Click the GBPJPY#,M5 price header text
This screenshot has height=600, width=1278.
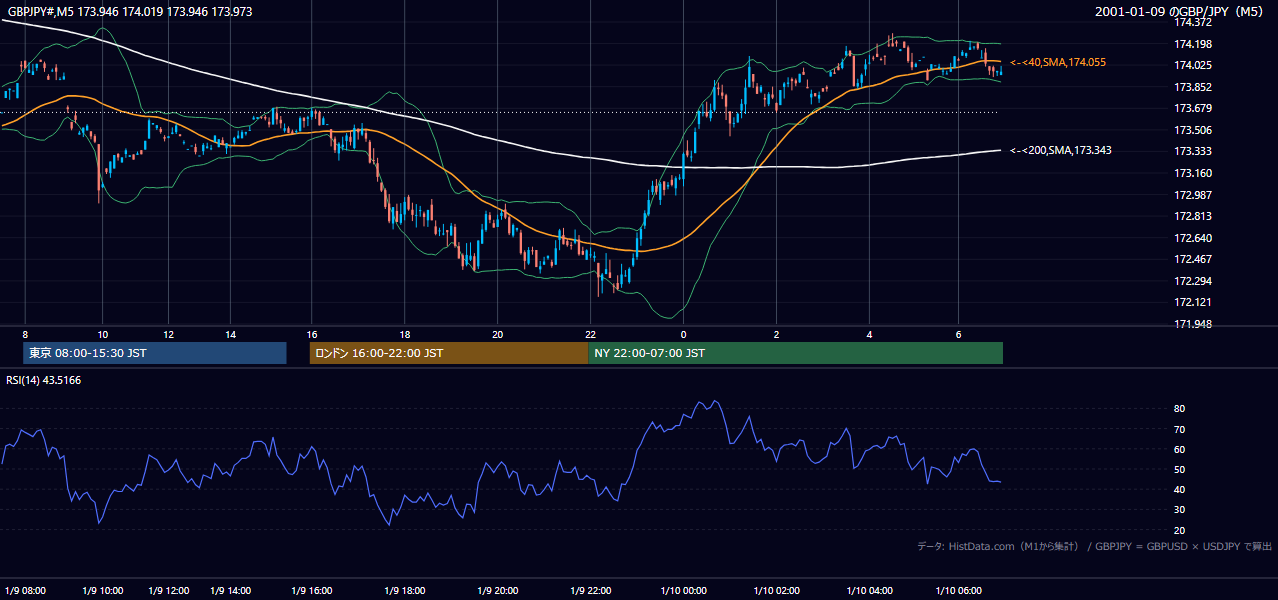[x=130, y=11]
